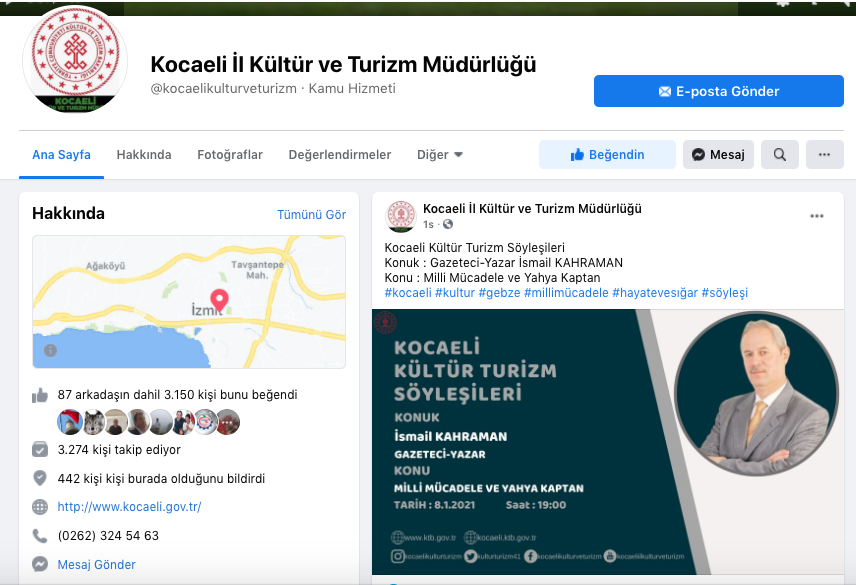Click Tümünü Gör link
The image size is (856, 585).
311,215
